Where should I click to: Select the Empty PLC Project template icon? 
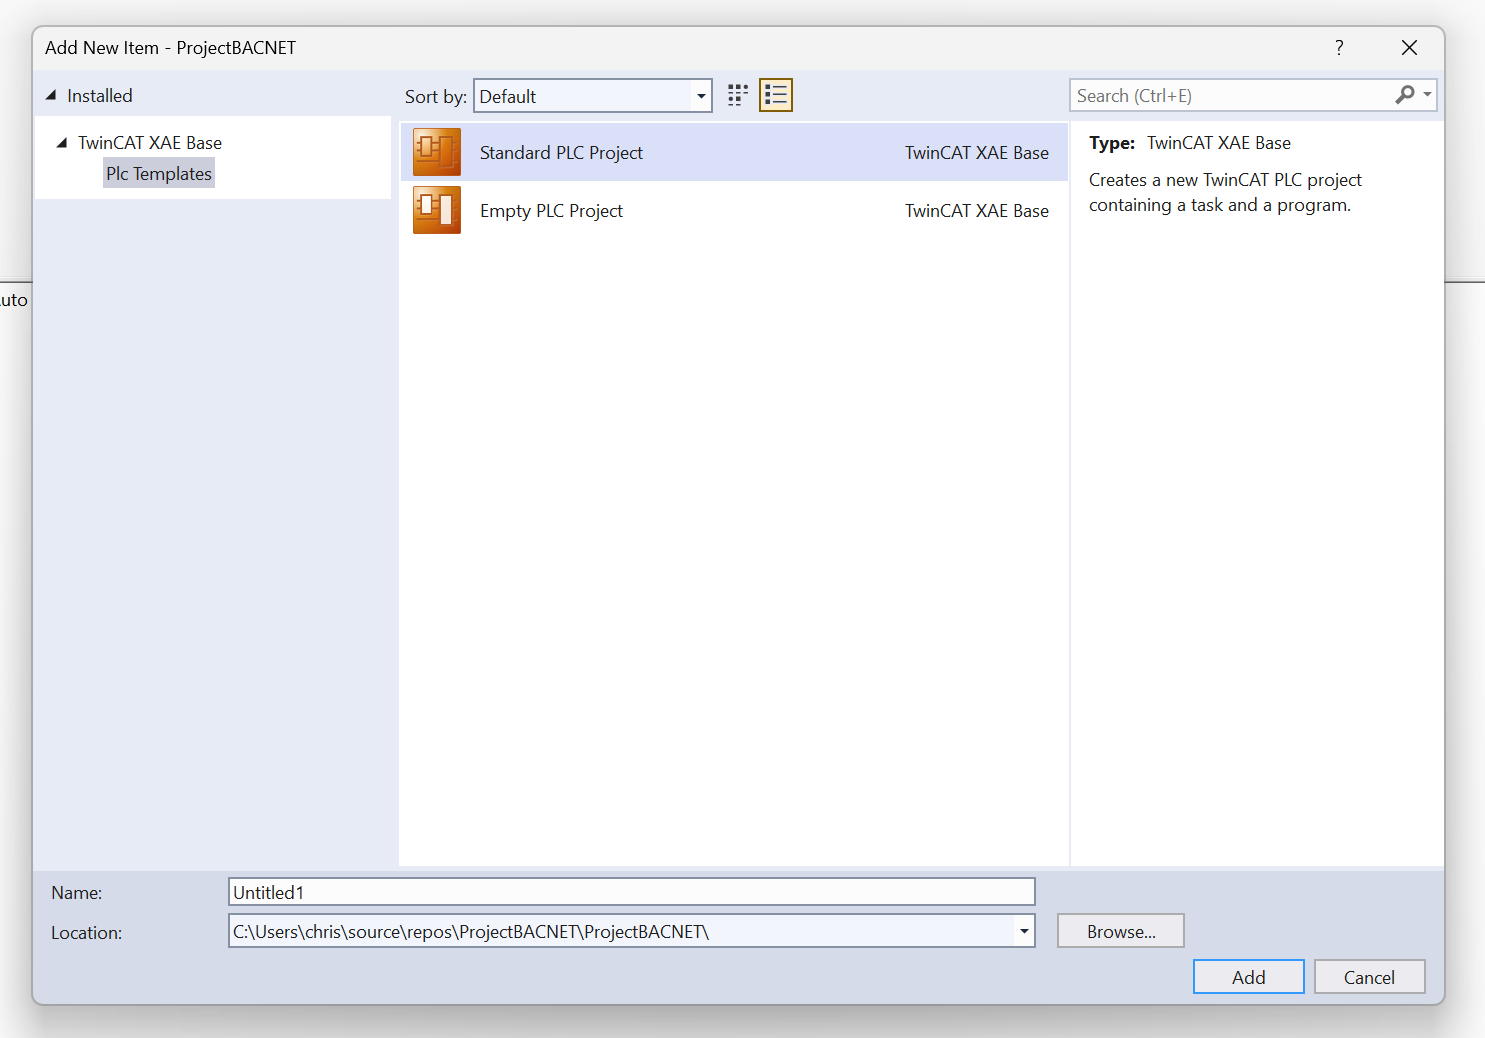[x=437, y=210]
